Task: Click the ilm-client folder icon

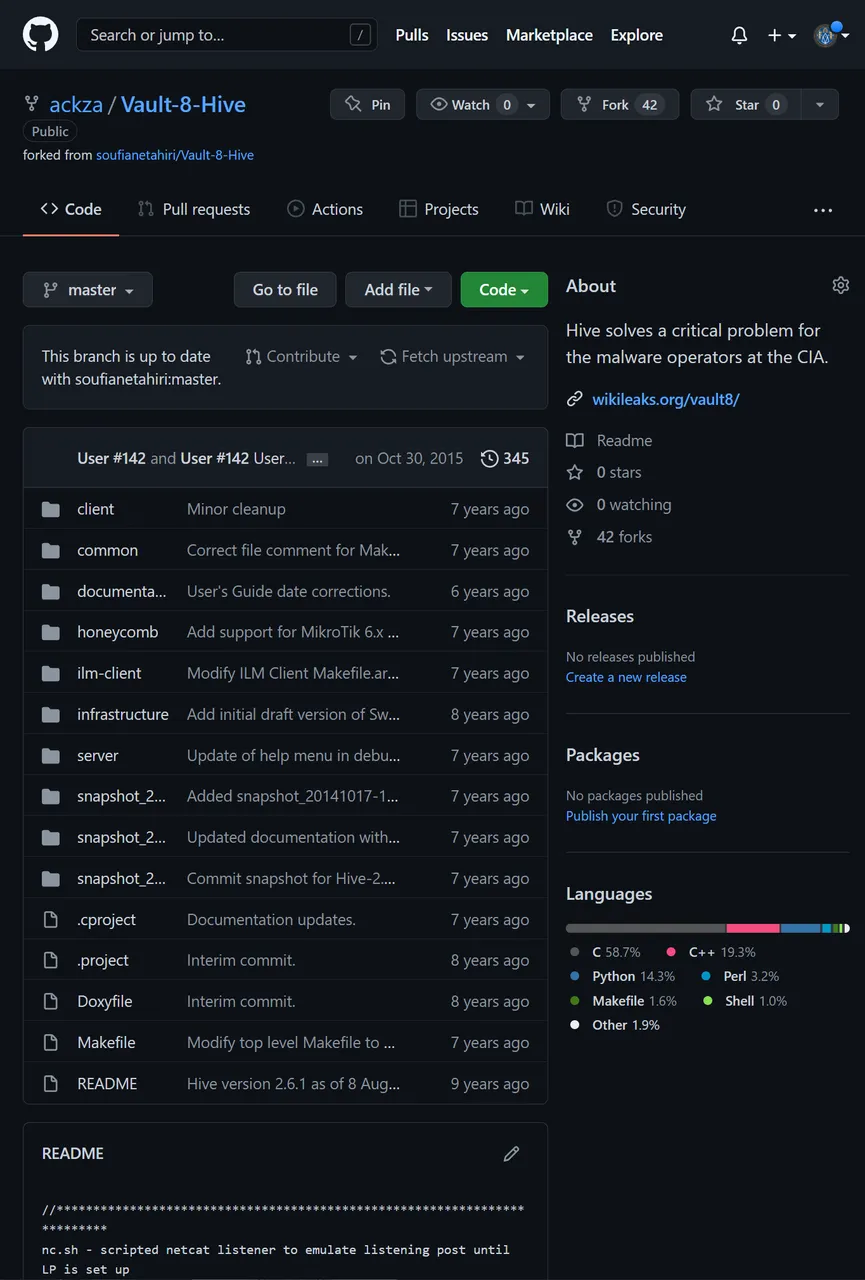Action: (51, 673)
